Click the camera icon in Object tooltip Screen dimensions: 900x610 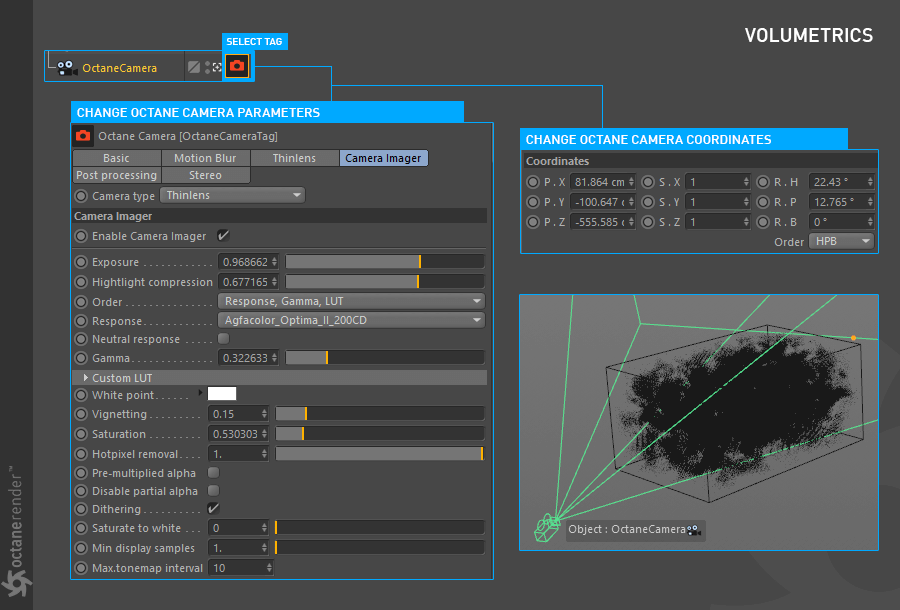click(x=694, y=530)
